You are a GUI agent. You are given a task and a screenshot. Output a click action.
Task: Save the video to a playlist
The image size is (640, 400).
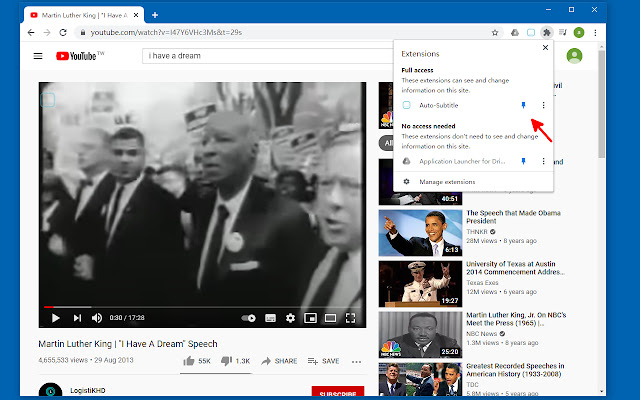click(324, 361)
